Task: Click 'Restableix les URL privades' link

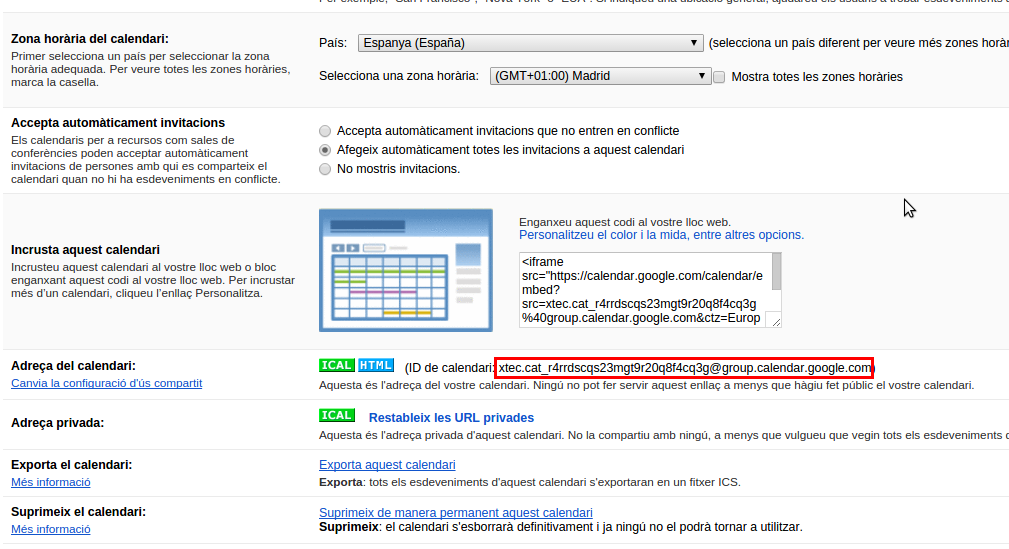Action: pyautogui.click(x=451, y=418)
